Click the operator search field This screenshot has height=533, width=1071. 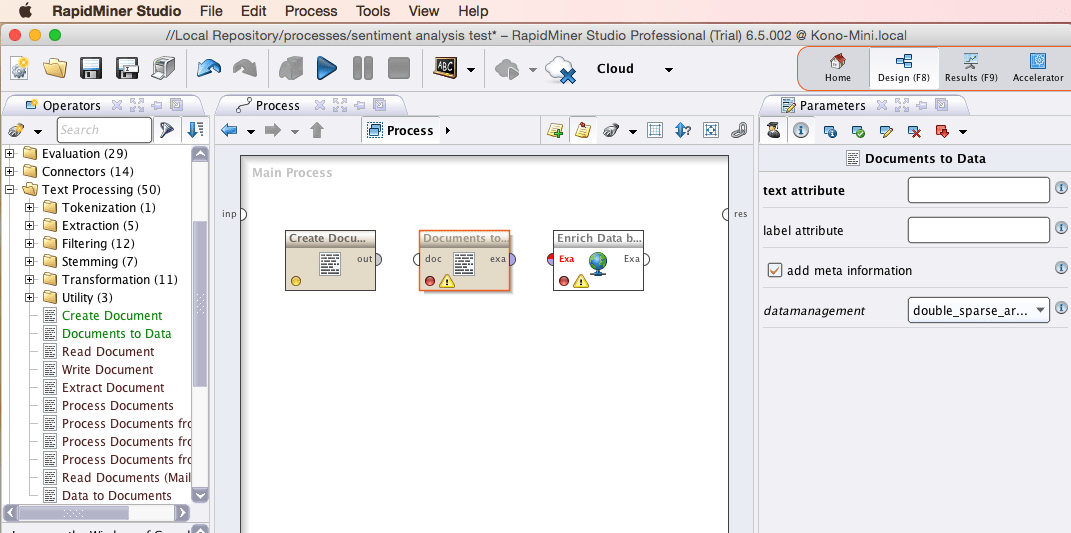[104, 130]
